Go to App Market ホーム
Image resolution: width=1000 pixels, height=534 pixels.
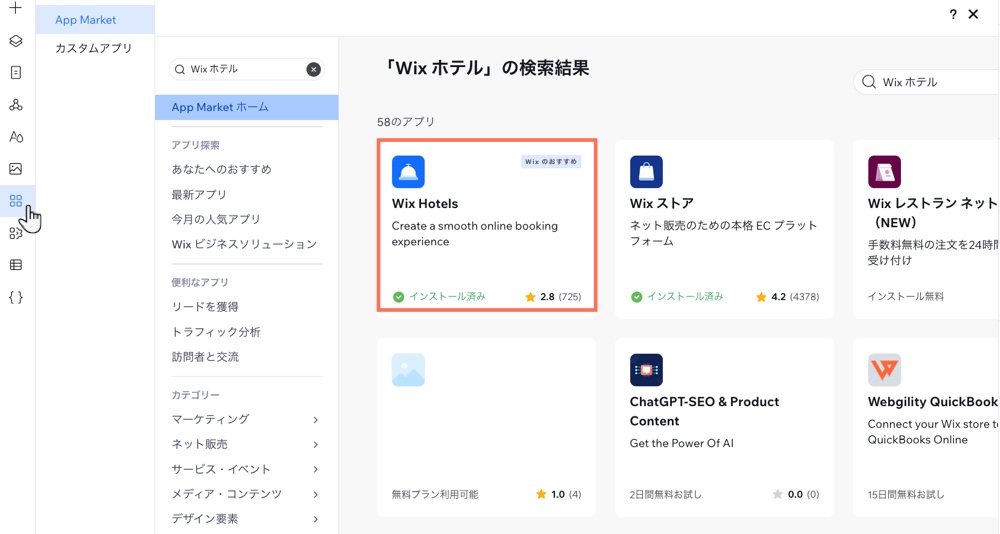(x=246, y=107)
